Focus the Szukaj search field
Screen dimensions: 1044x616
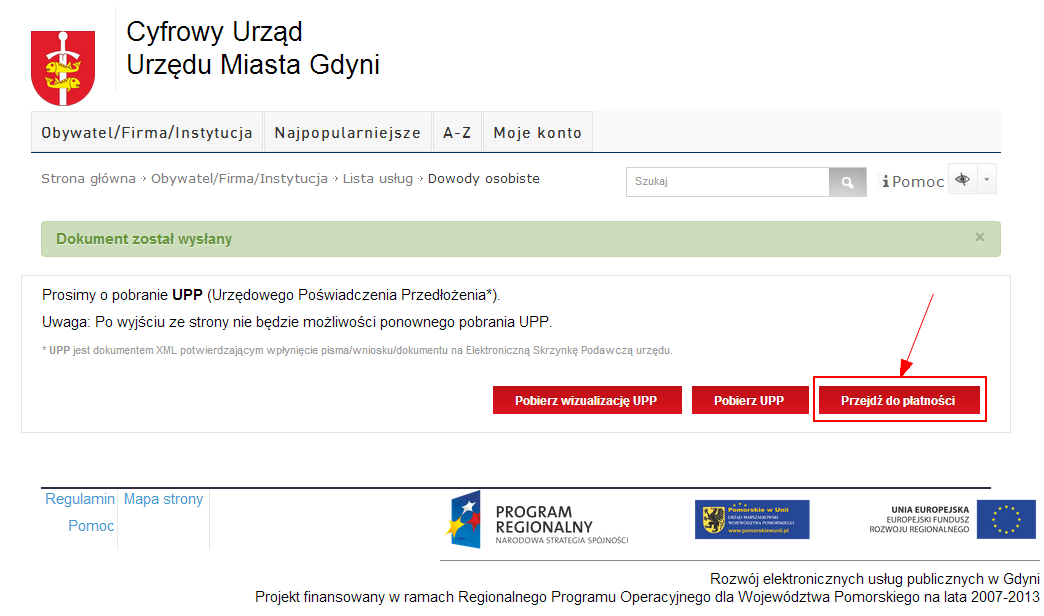point(727,182)
